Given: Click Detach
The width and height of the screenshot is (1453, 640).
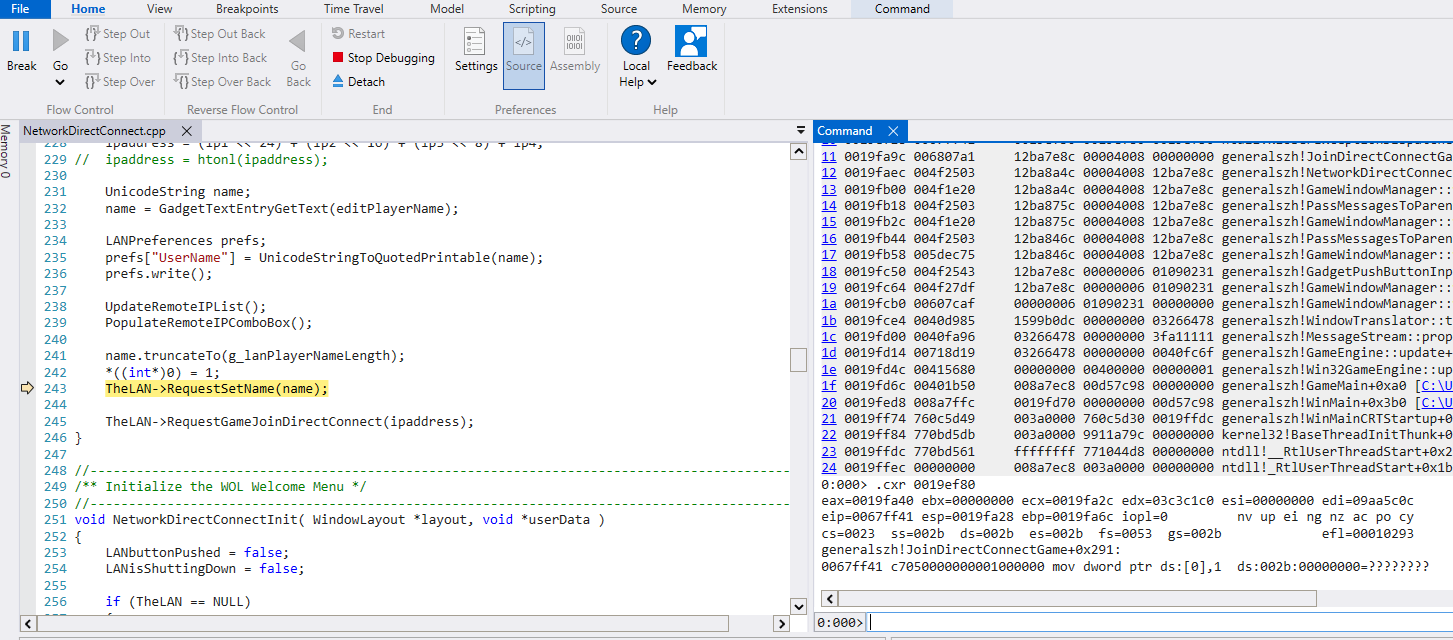Looking at the screenshot, I should 358,82.
